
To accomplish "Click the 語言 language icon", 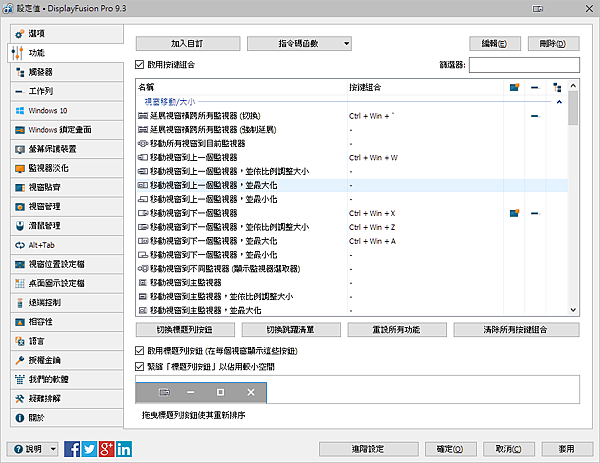I will pyautogui.click(x=20, y=341).
